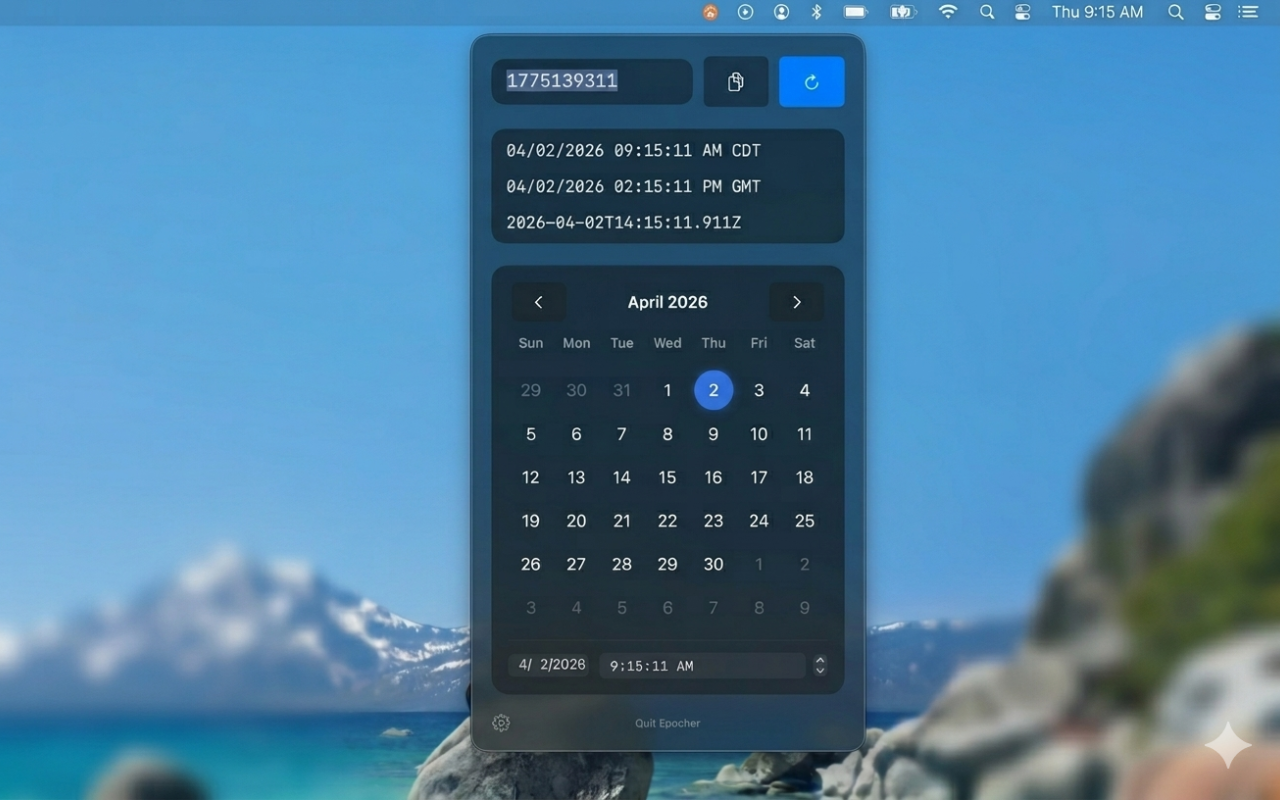Pick day 20 on the calendar
Screen dimensions: 1280x800
576,521
